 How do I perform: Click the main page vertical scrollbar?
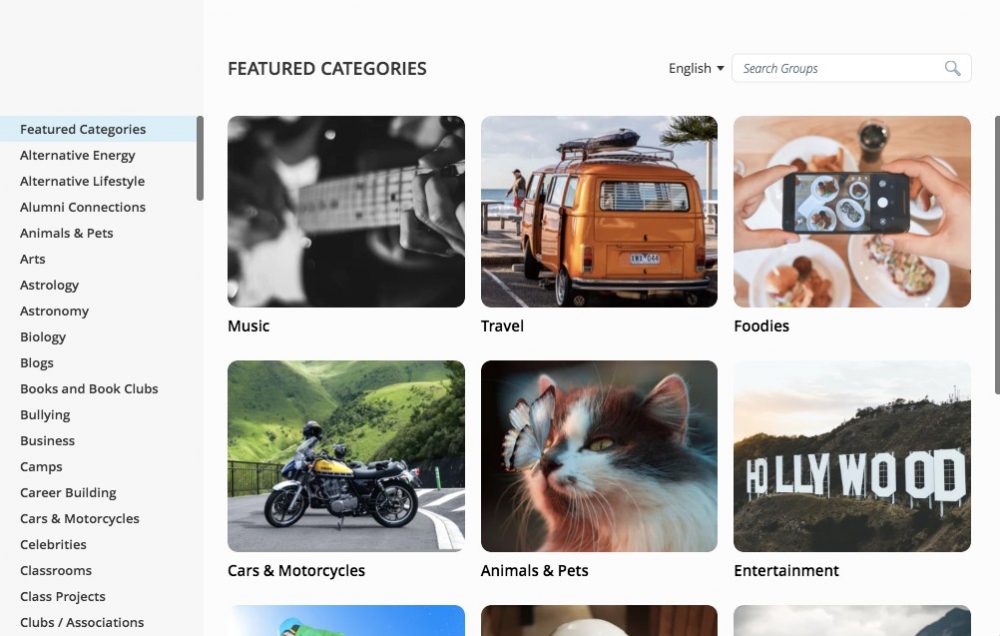pyautogui.click(x=996, y=255)
